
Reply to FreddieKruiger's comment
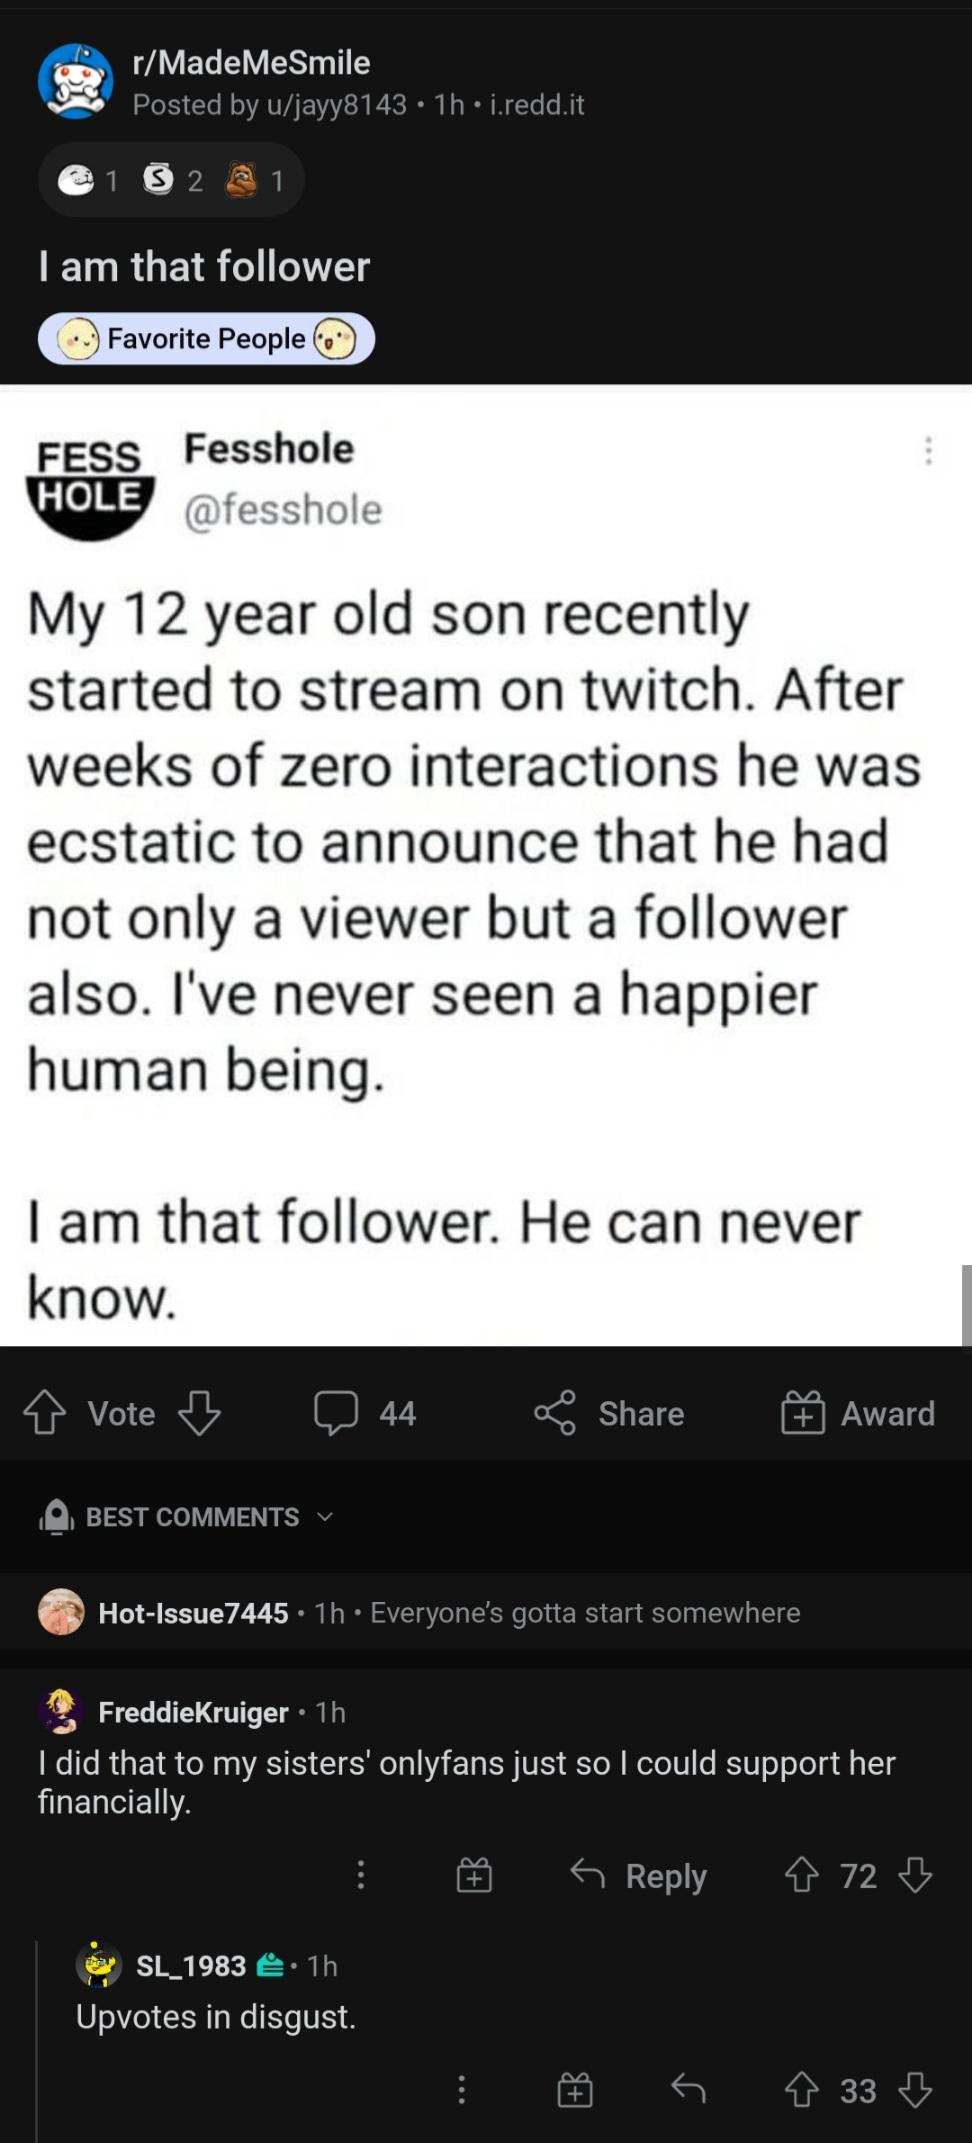[x=639, y=1875]
